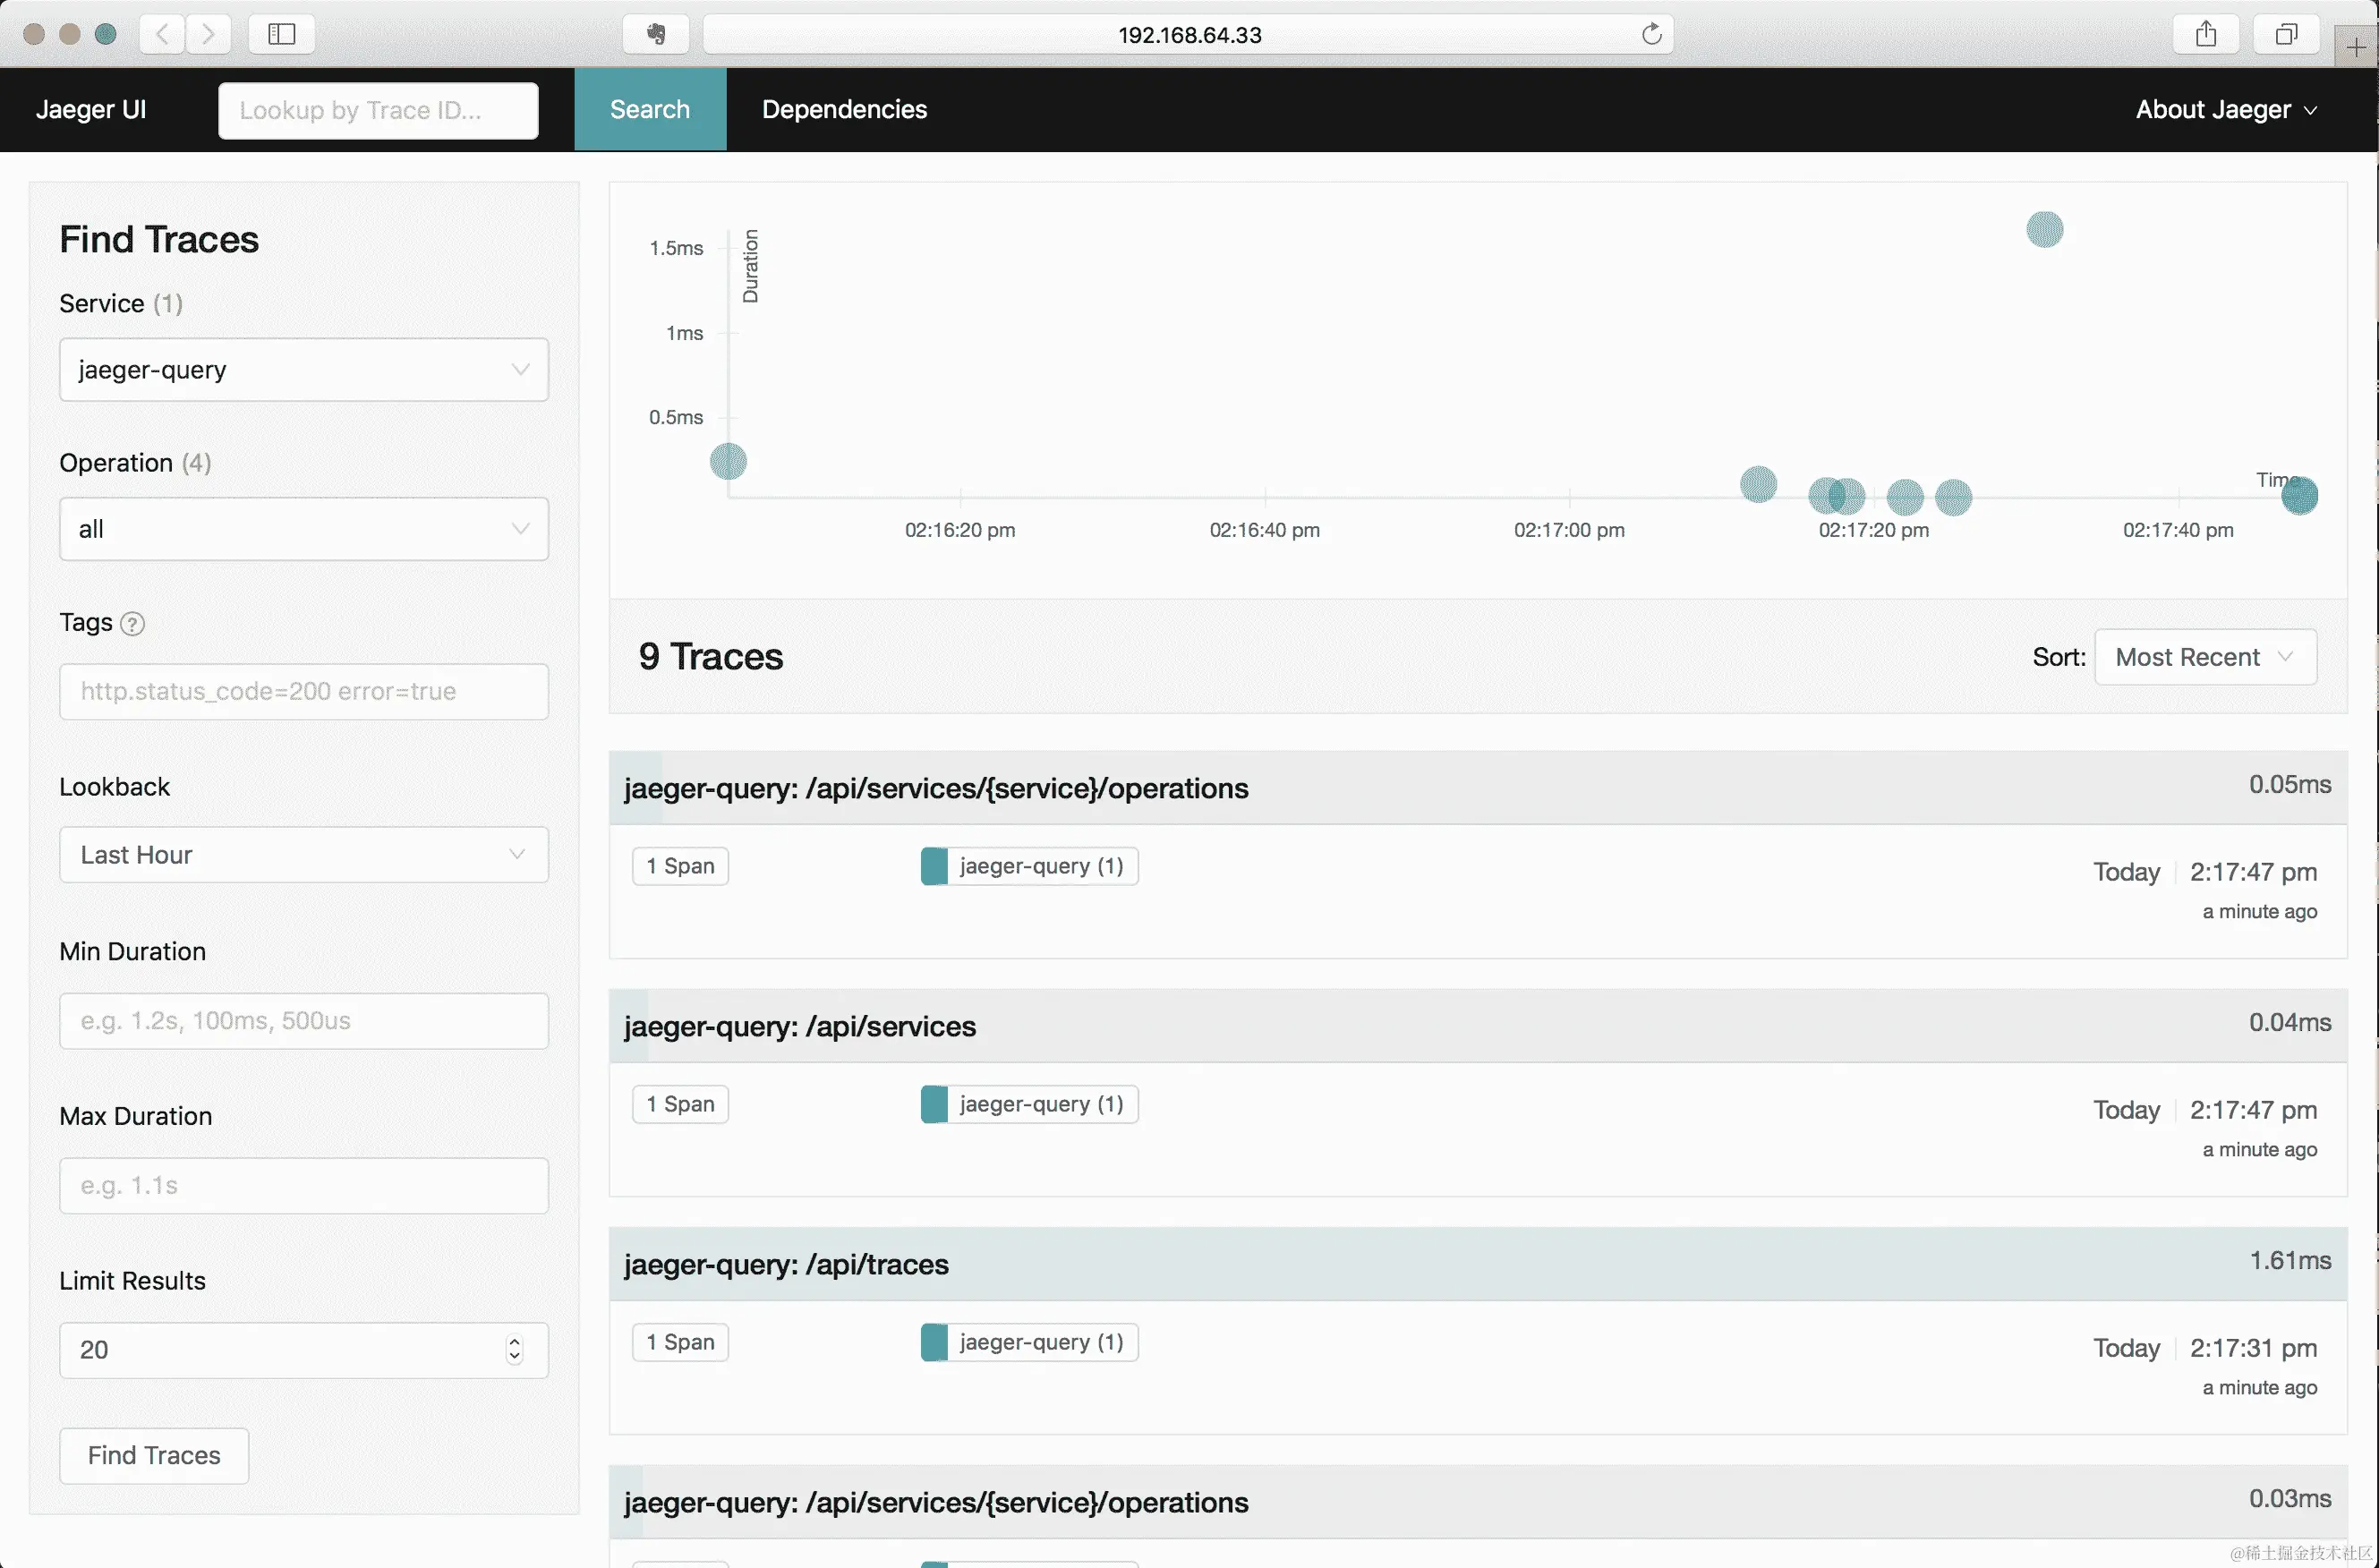Viewport: 2379px width, 1568px height.
Task: Open the Safari share icon
Action: pos(2205,34)
